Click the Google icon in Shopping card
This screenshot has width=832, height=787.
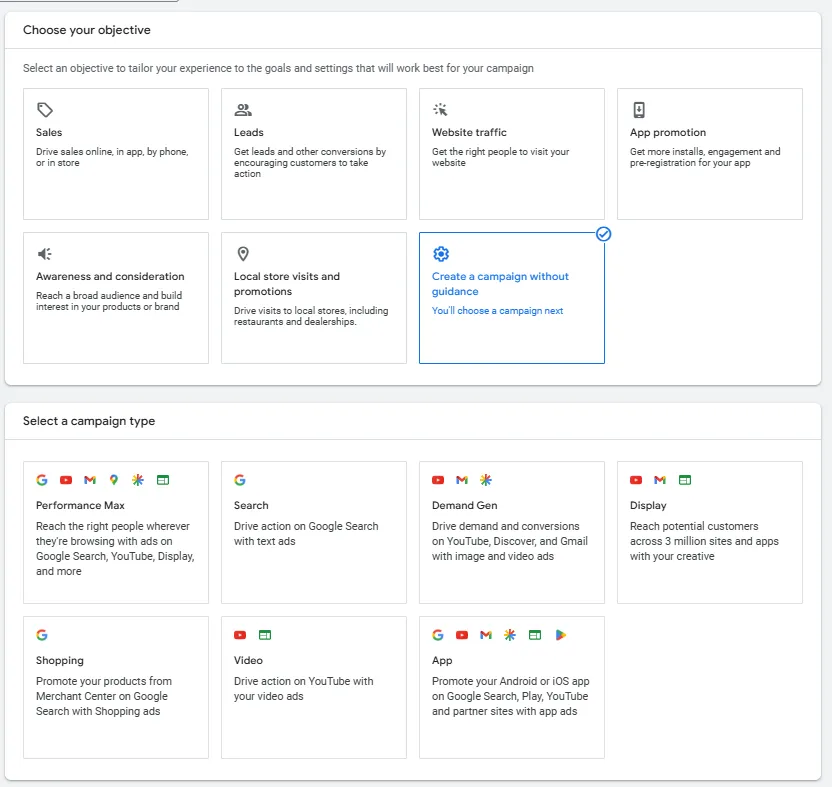click(x=42, y=635)
